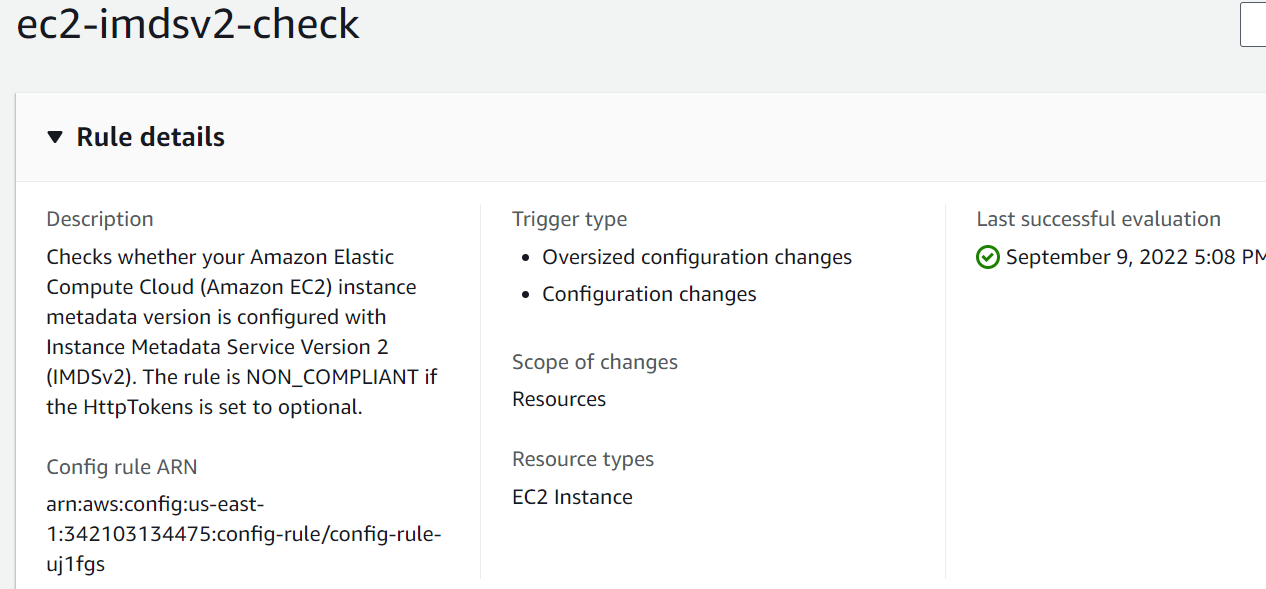Select the Description heading
This screenshot has height=589, width=1266.
pos(100,218)
